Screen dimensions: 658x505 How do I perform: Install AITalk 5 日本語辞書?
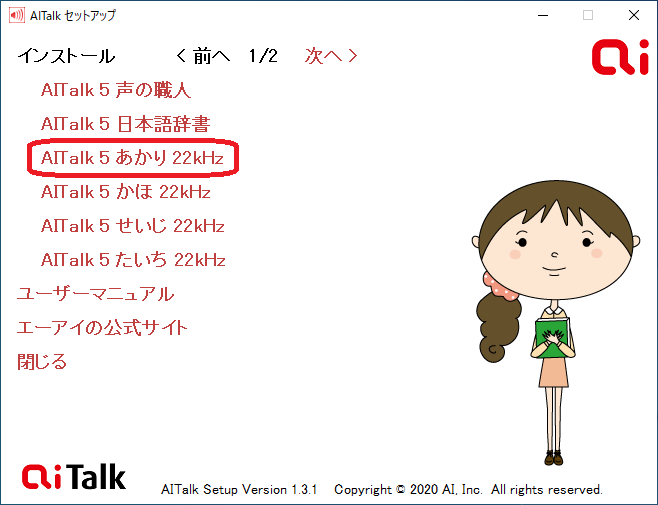125,124
